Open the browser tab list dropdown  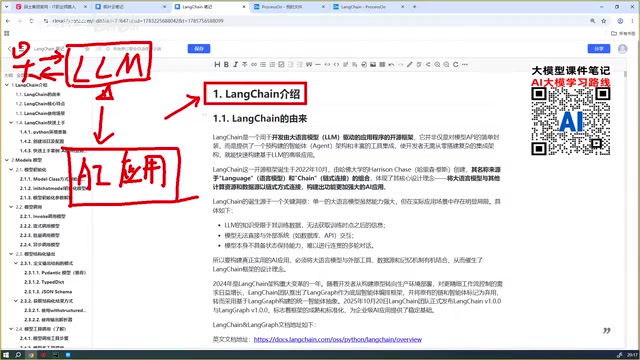[6, 7]
